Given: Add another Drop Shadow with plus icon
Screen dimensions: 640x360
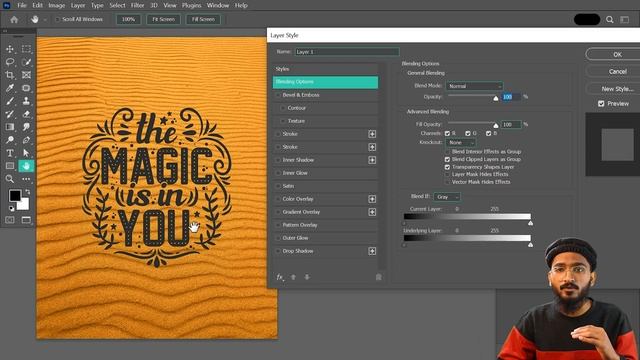Looking at the screenshot, I should click(x=372, y=251).
